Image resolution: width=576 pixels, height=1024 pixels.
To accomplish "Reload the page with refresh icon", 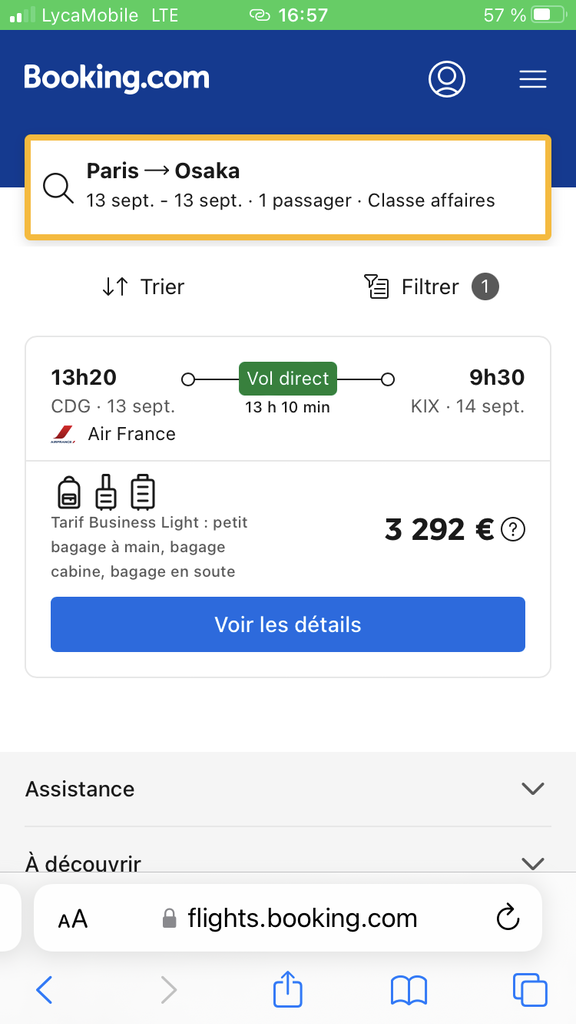I will click(x=507, y=918).
